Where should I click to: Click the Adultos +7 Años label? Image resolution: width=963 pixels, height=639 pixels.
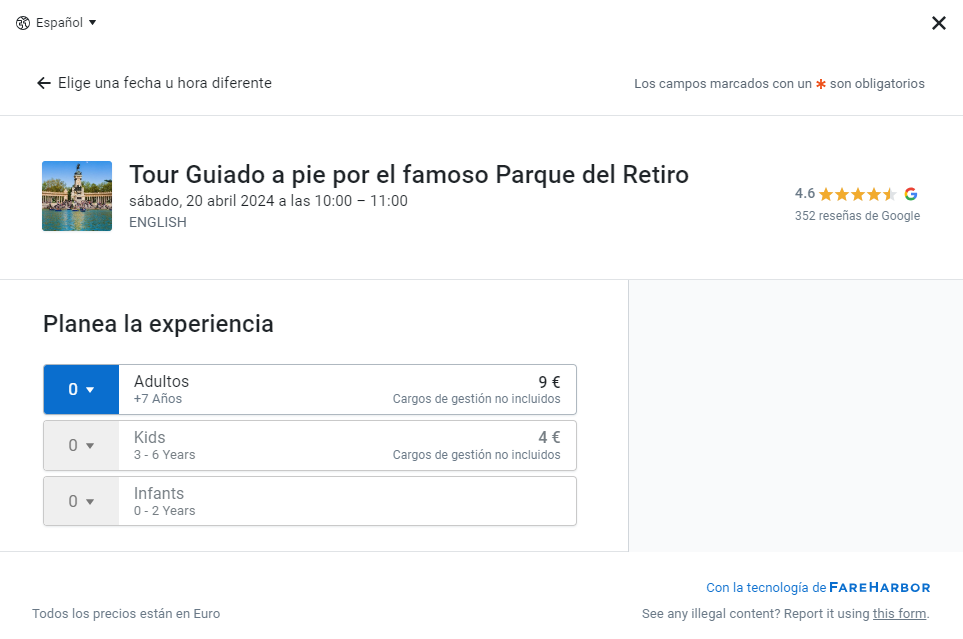[161, 389]
